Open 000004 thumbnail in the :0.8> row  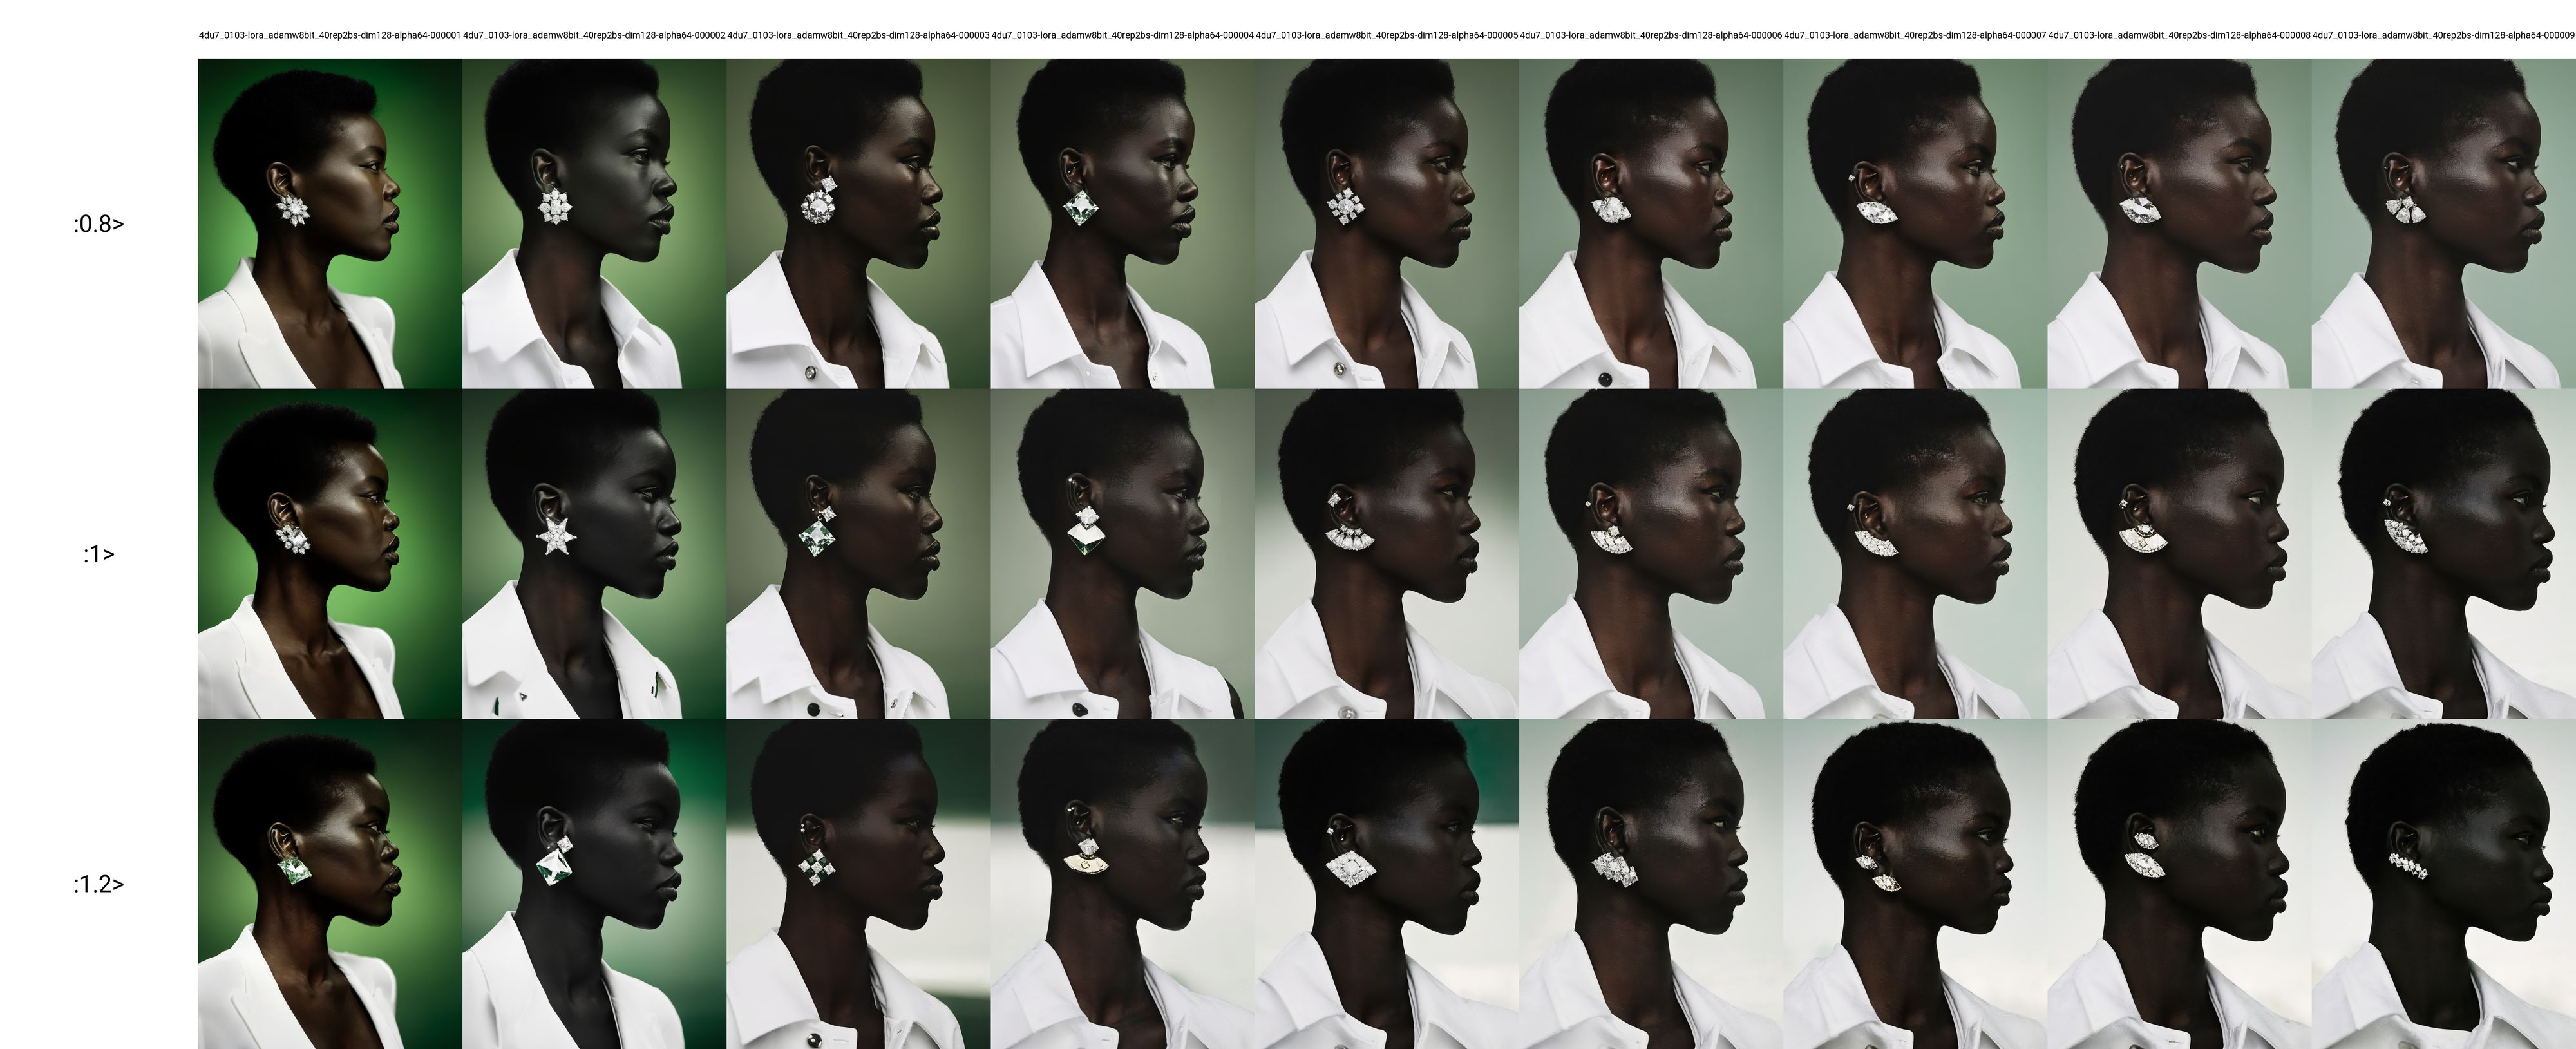point(1122,223)
